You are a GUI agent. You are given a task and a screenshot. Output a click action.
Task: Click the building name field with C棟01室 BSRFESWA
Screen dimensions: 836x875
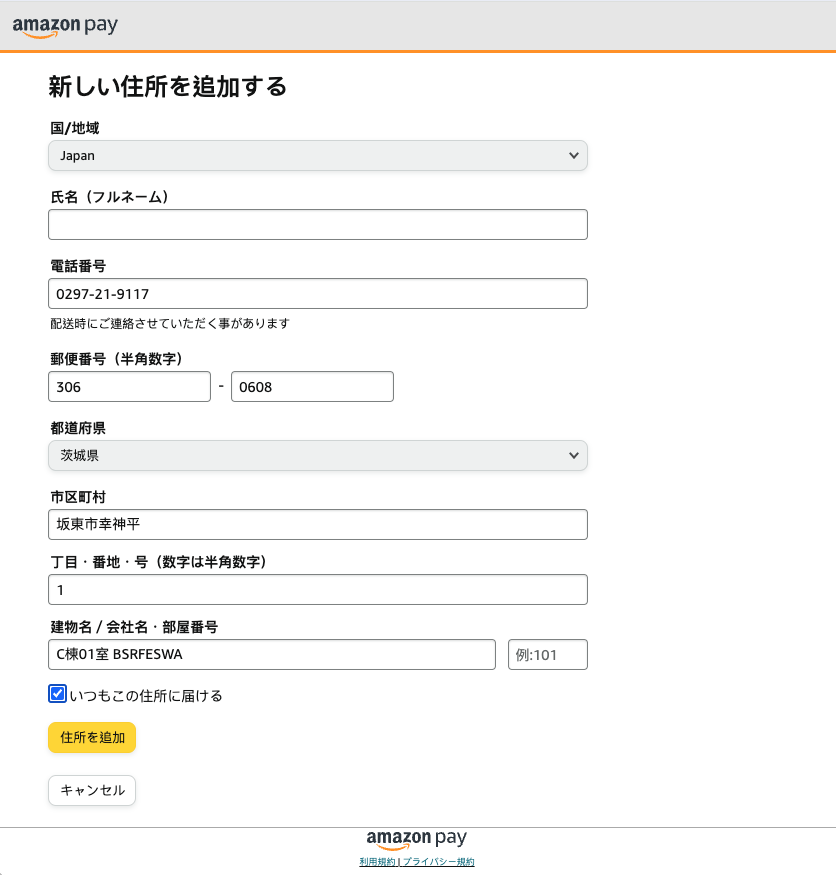coord(271,655)
